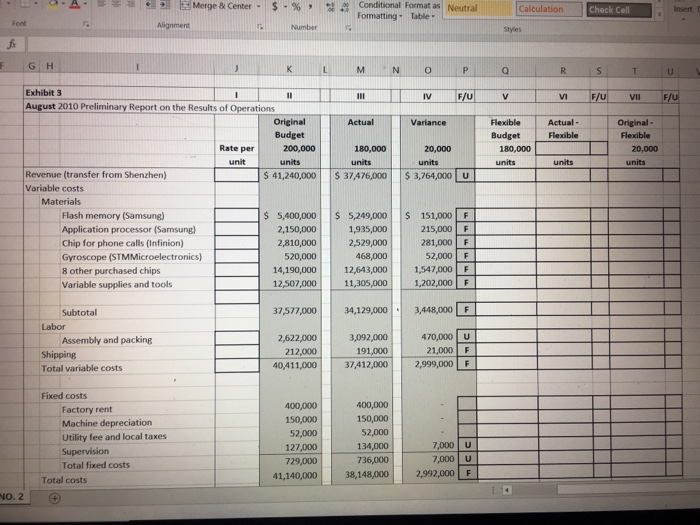Apply accounting dollar number format
Viewport: 700px width, 525px height.
(x=275, y=7)
